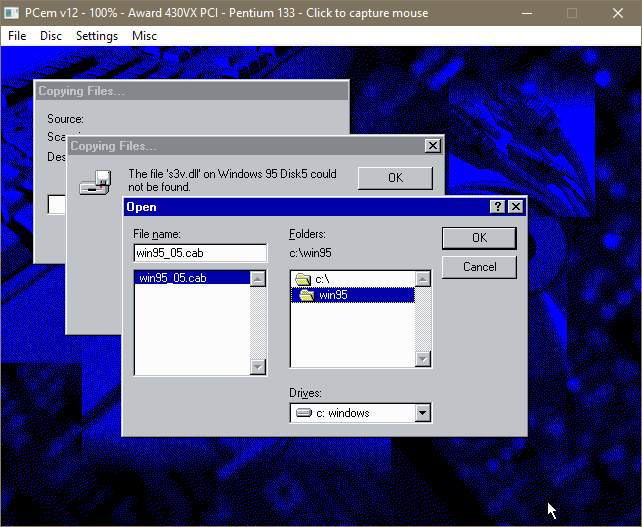The height and width of the screenshot is (527, 642).
Task: Click the File name label
Action: point(157,234)
